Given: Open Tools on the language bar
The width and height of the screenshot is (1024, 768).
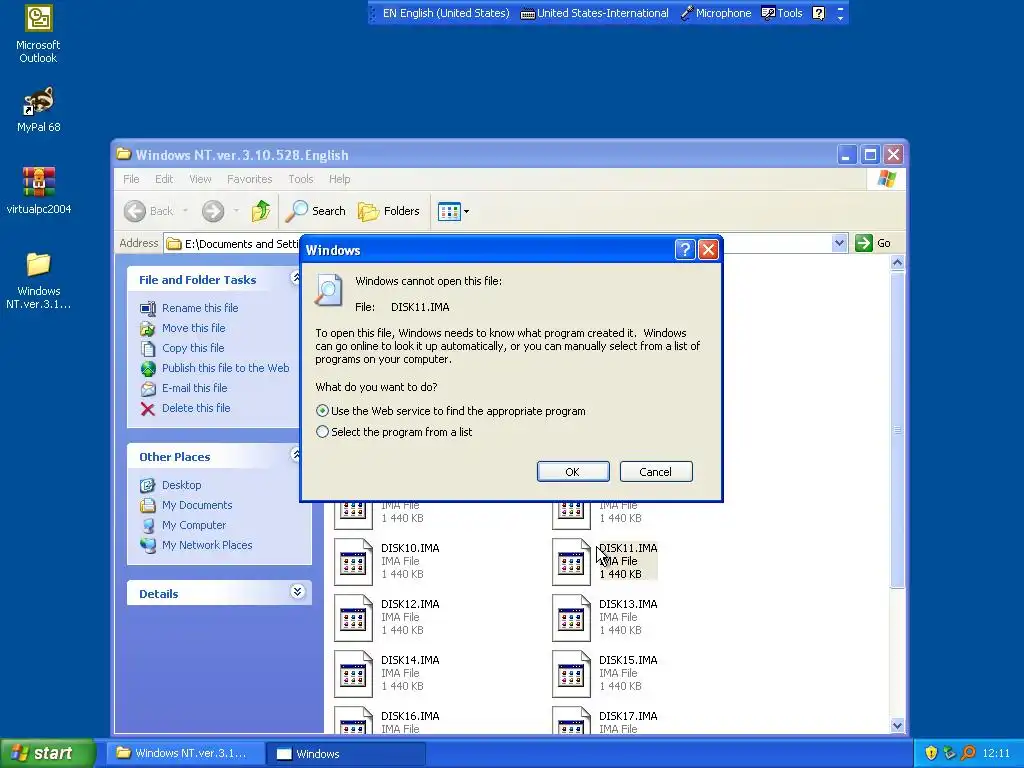Looking at the screenshot, I should [782, 13].
